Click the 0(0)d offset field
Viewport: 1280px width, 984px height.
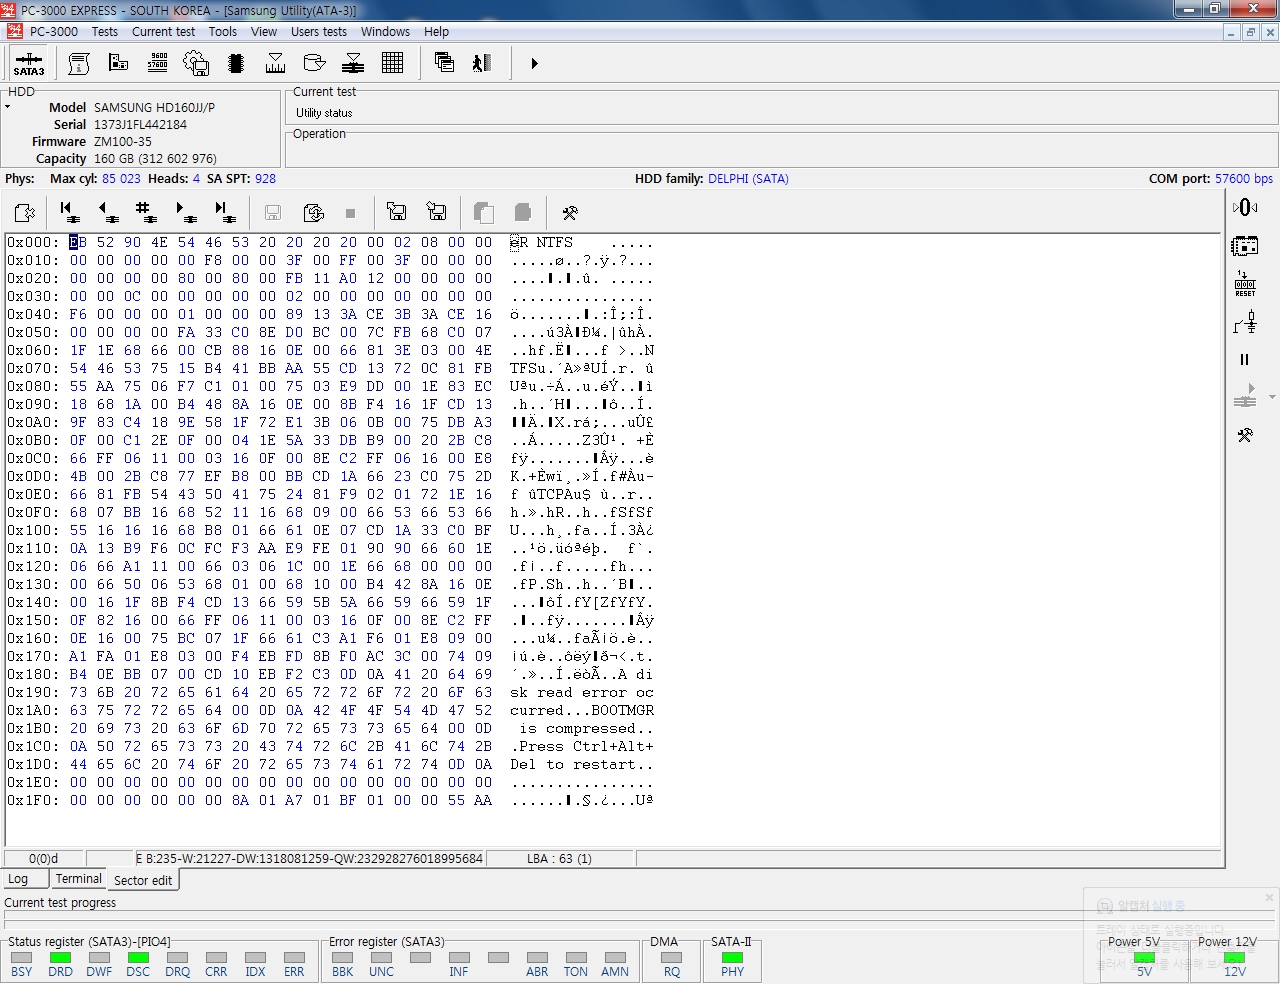click(43, 858)
